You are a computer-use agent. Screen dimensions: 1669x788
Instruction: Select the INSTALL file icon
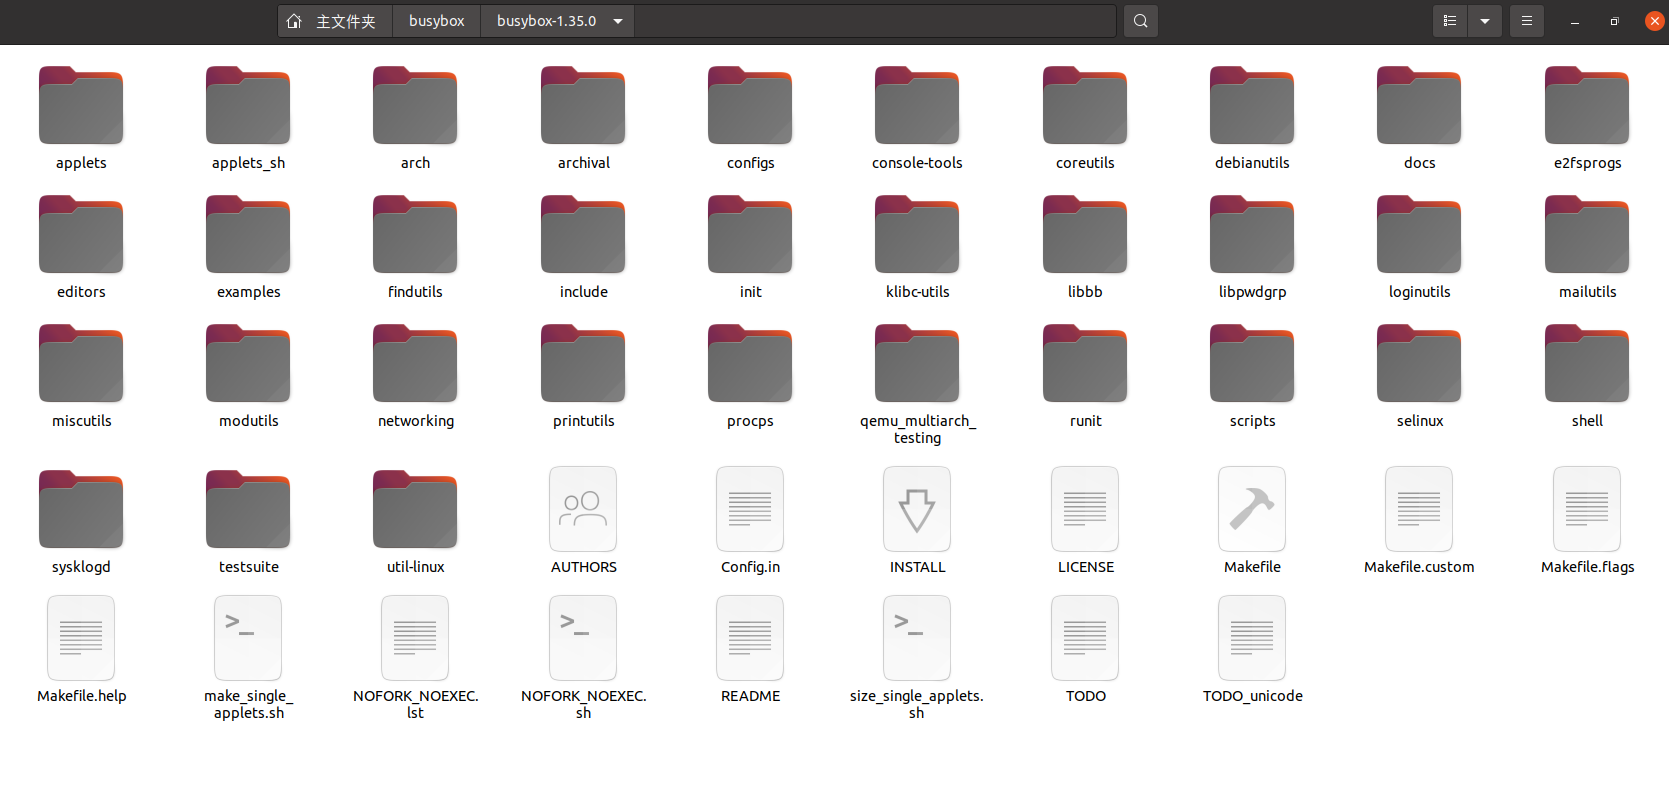[917, 509]
